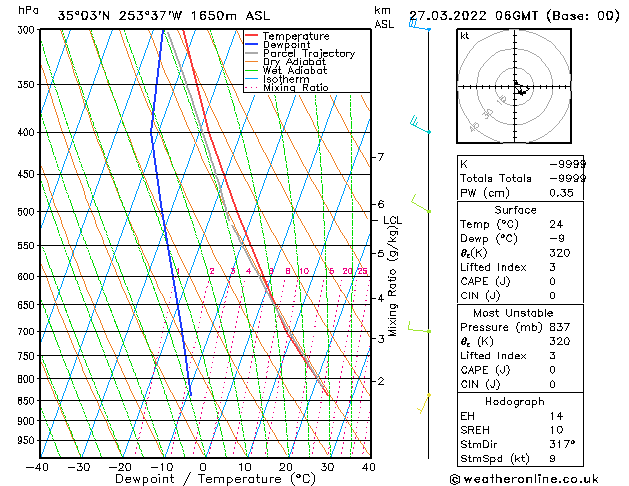Click the 'PW (cm)' value 0.35
The image size is (629, 486).
pos(561,193)
